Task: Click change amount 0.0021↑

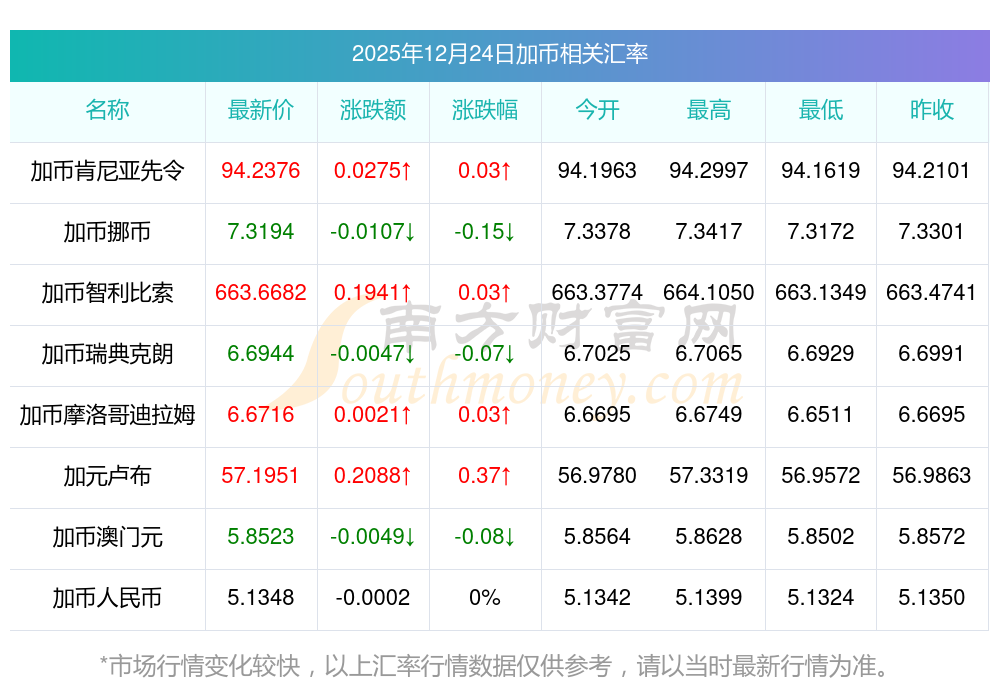Action: click(373, 415)
